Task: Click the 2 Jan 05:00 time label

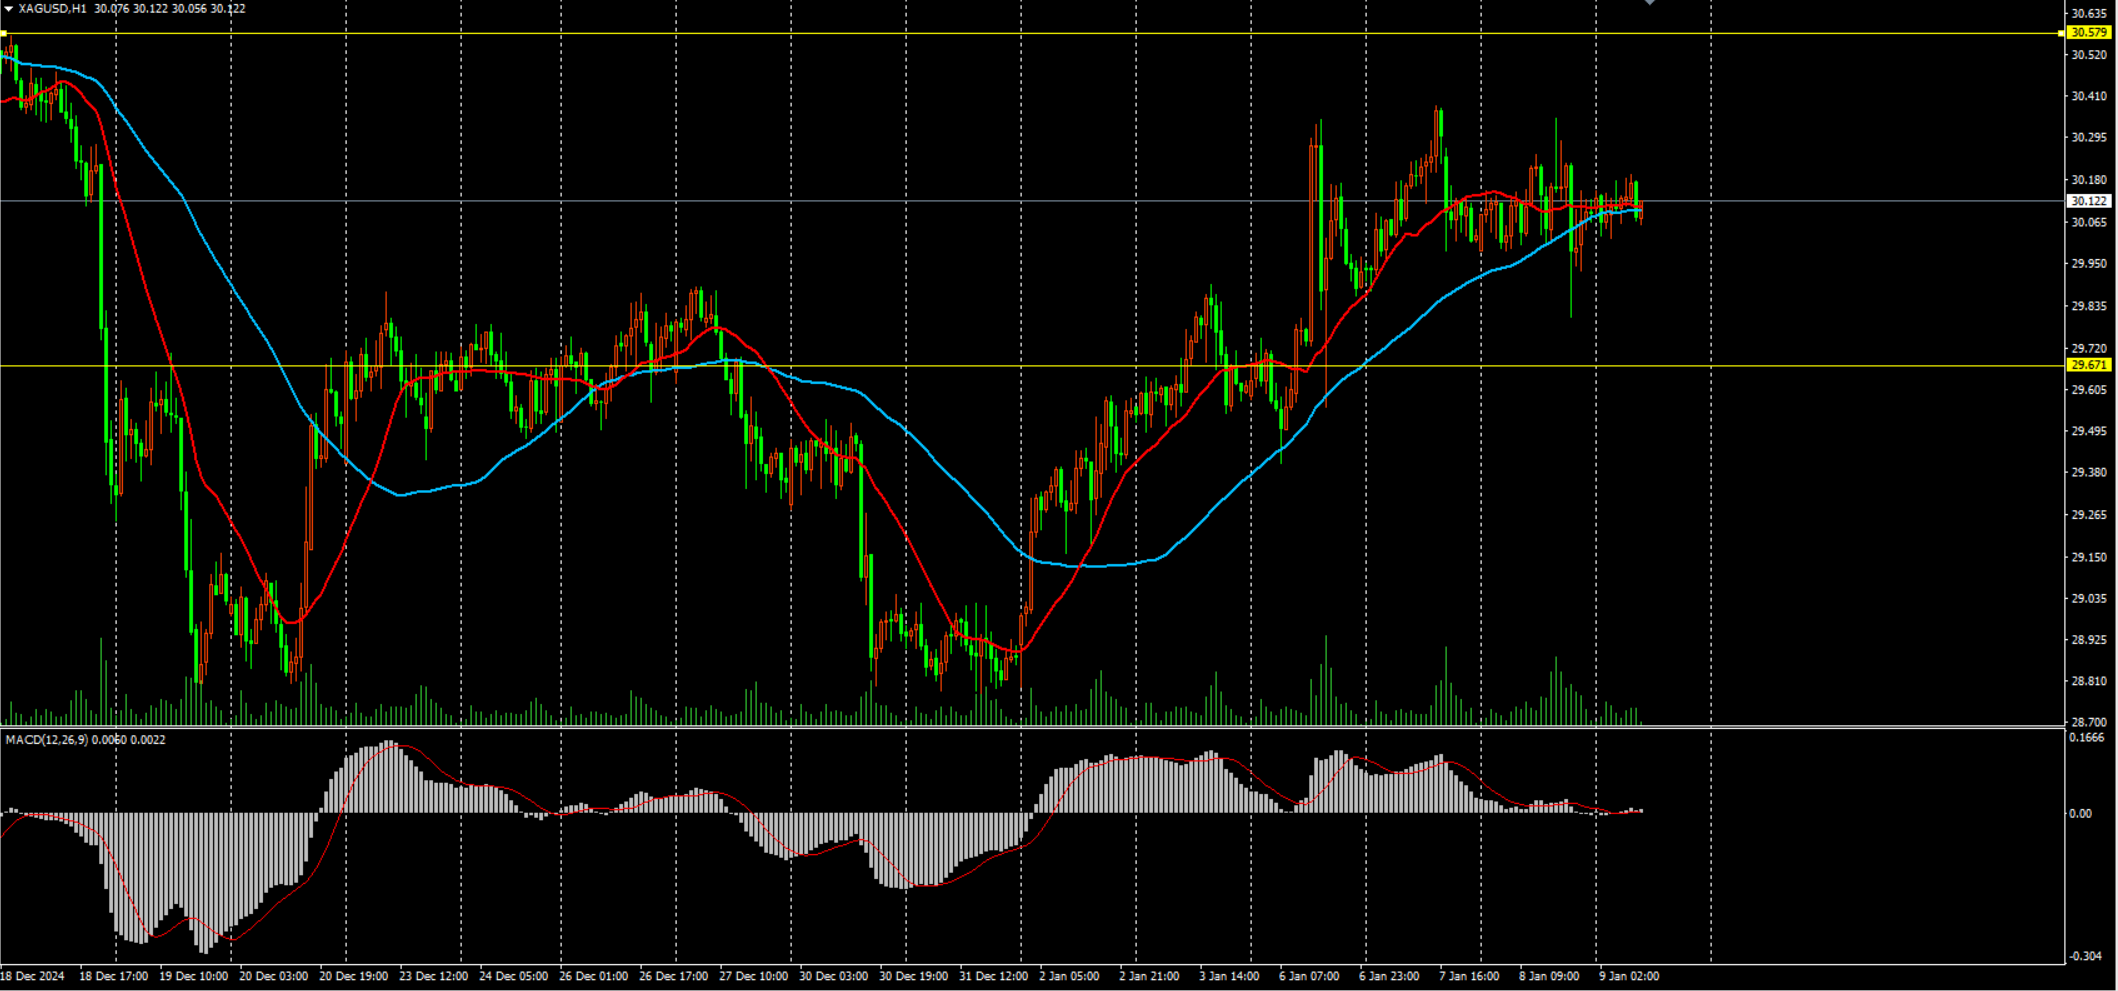Action: [x=1069, y=976]
